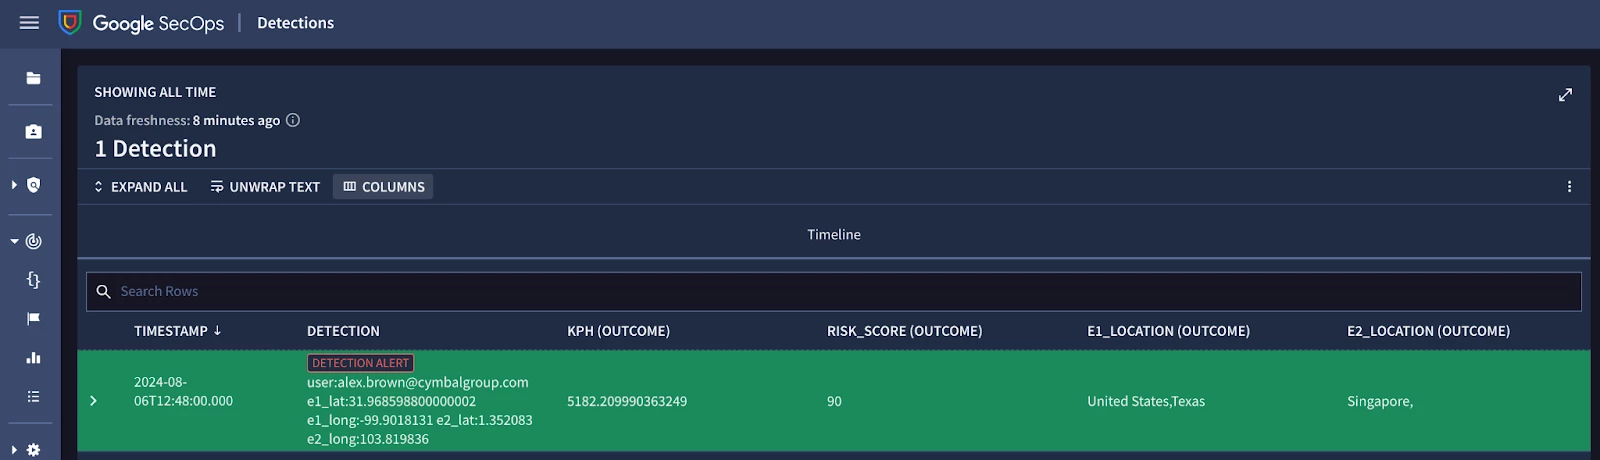Click the E1_LOCATION (OUTCOME) column header
The width and height of the screenshot is (1600, 460).
point(1168,331)
